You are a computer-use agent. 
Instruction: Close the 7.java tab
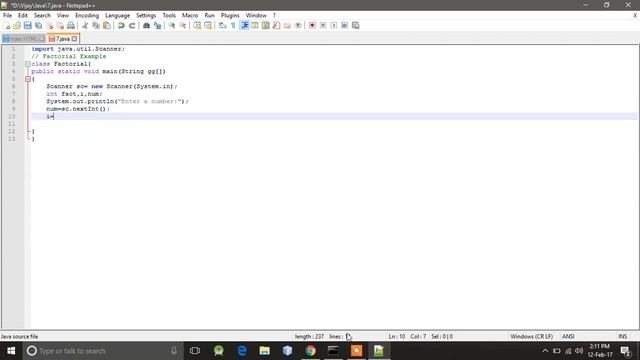74,39
